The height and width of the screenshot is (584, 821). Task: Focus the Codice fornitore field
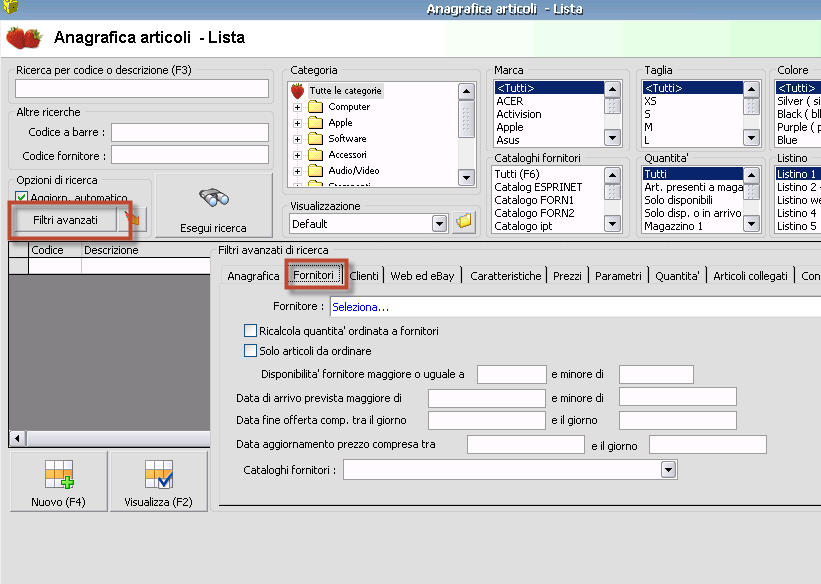click(190, 155)
